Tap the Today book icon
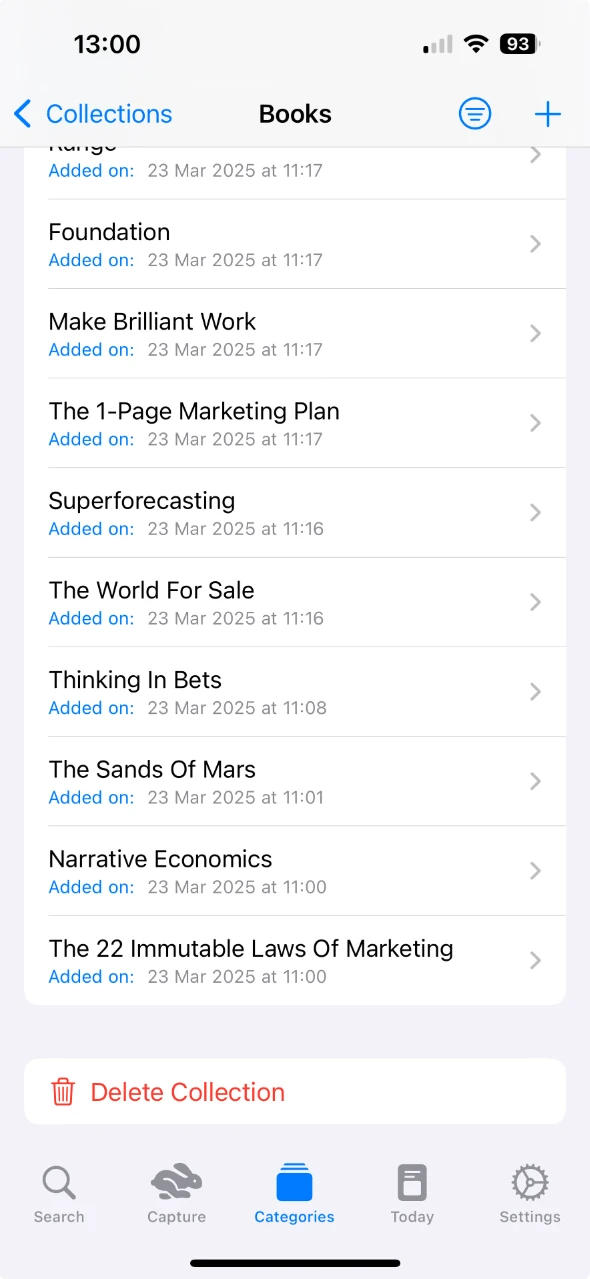Viewport: 590px width, 1279px height. coord(412,1182)
